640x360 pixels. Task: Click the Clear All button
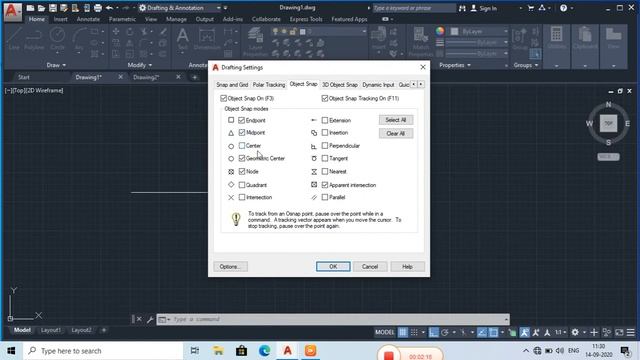tap(396, 133)
